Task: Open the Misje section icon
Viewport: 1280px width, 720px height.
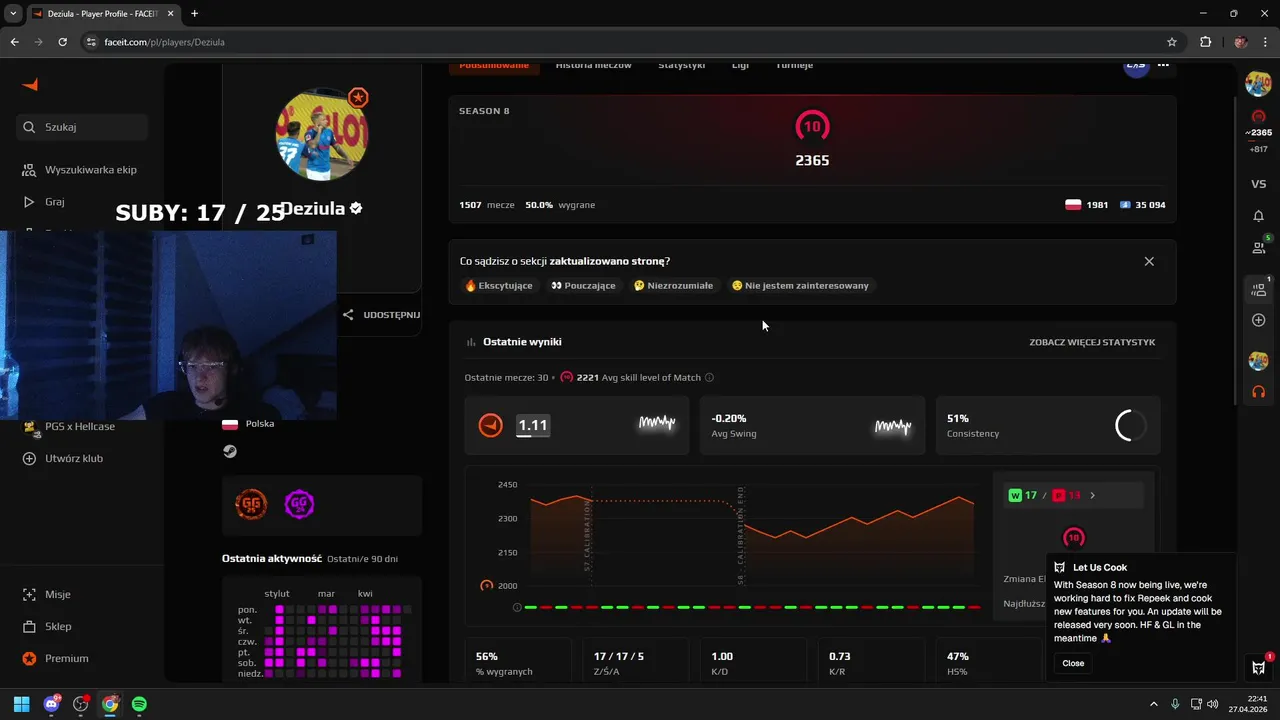Action: click(x=29, y=594)
